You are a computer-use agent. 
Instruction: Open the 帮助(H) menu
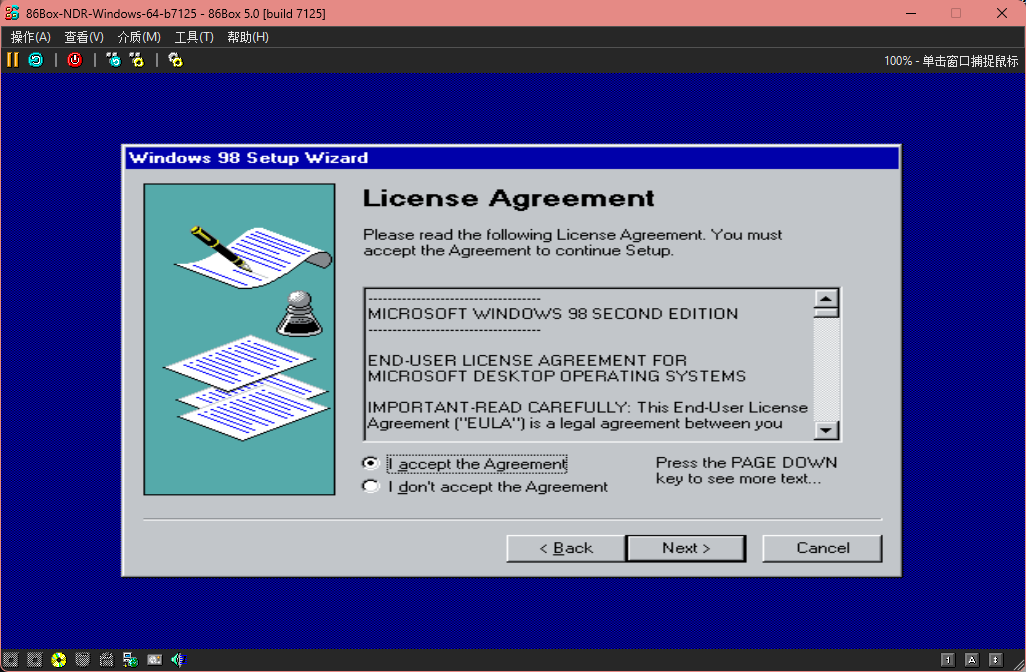point(248,37)
